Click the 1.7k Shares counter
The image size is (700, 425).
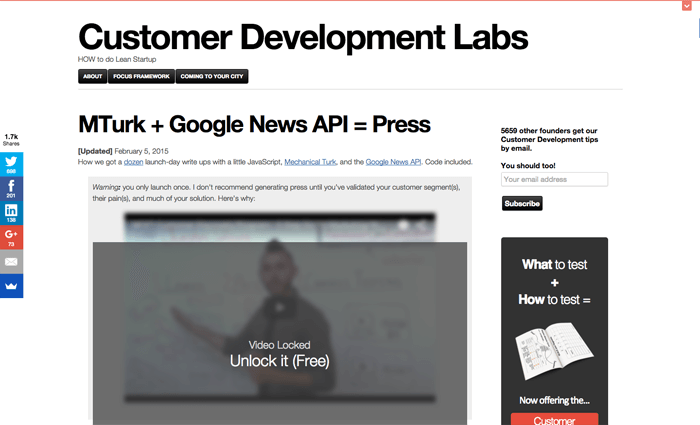pyautogui.click(x=11, y=140)
